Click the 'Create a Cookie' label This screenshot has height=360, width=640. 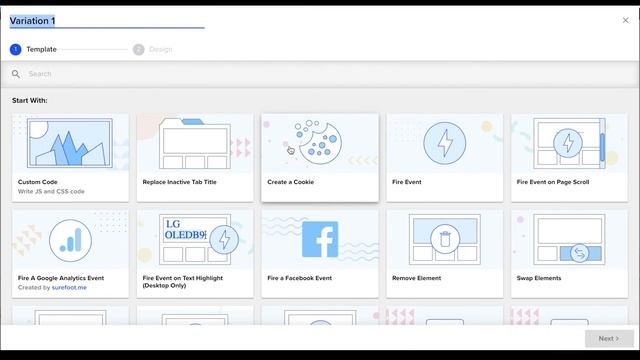291,182
